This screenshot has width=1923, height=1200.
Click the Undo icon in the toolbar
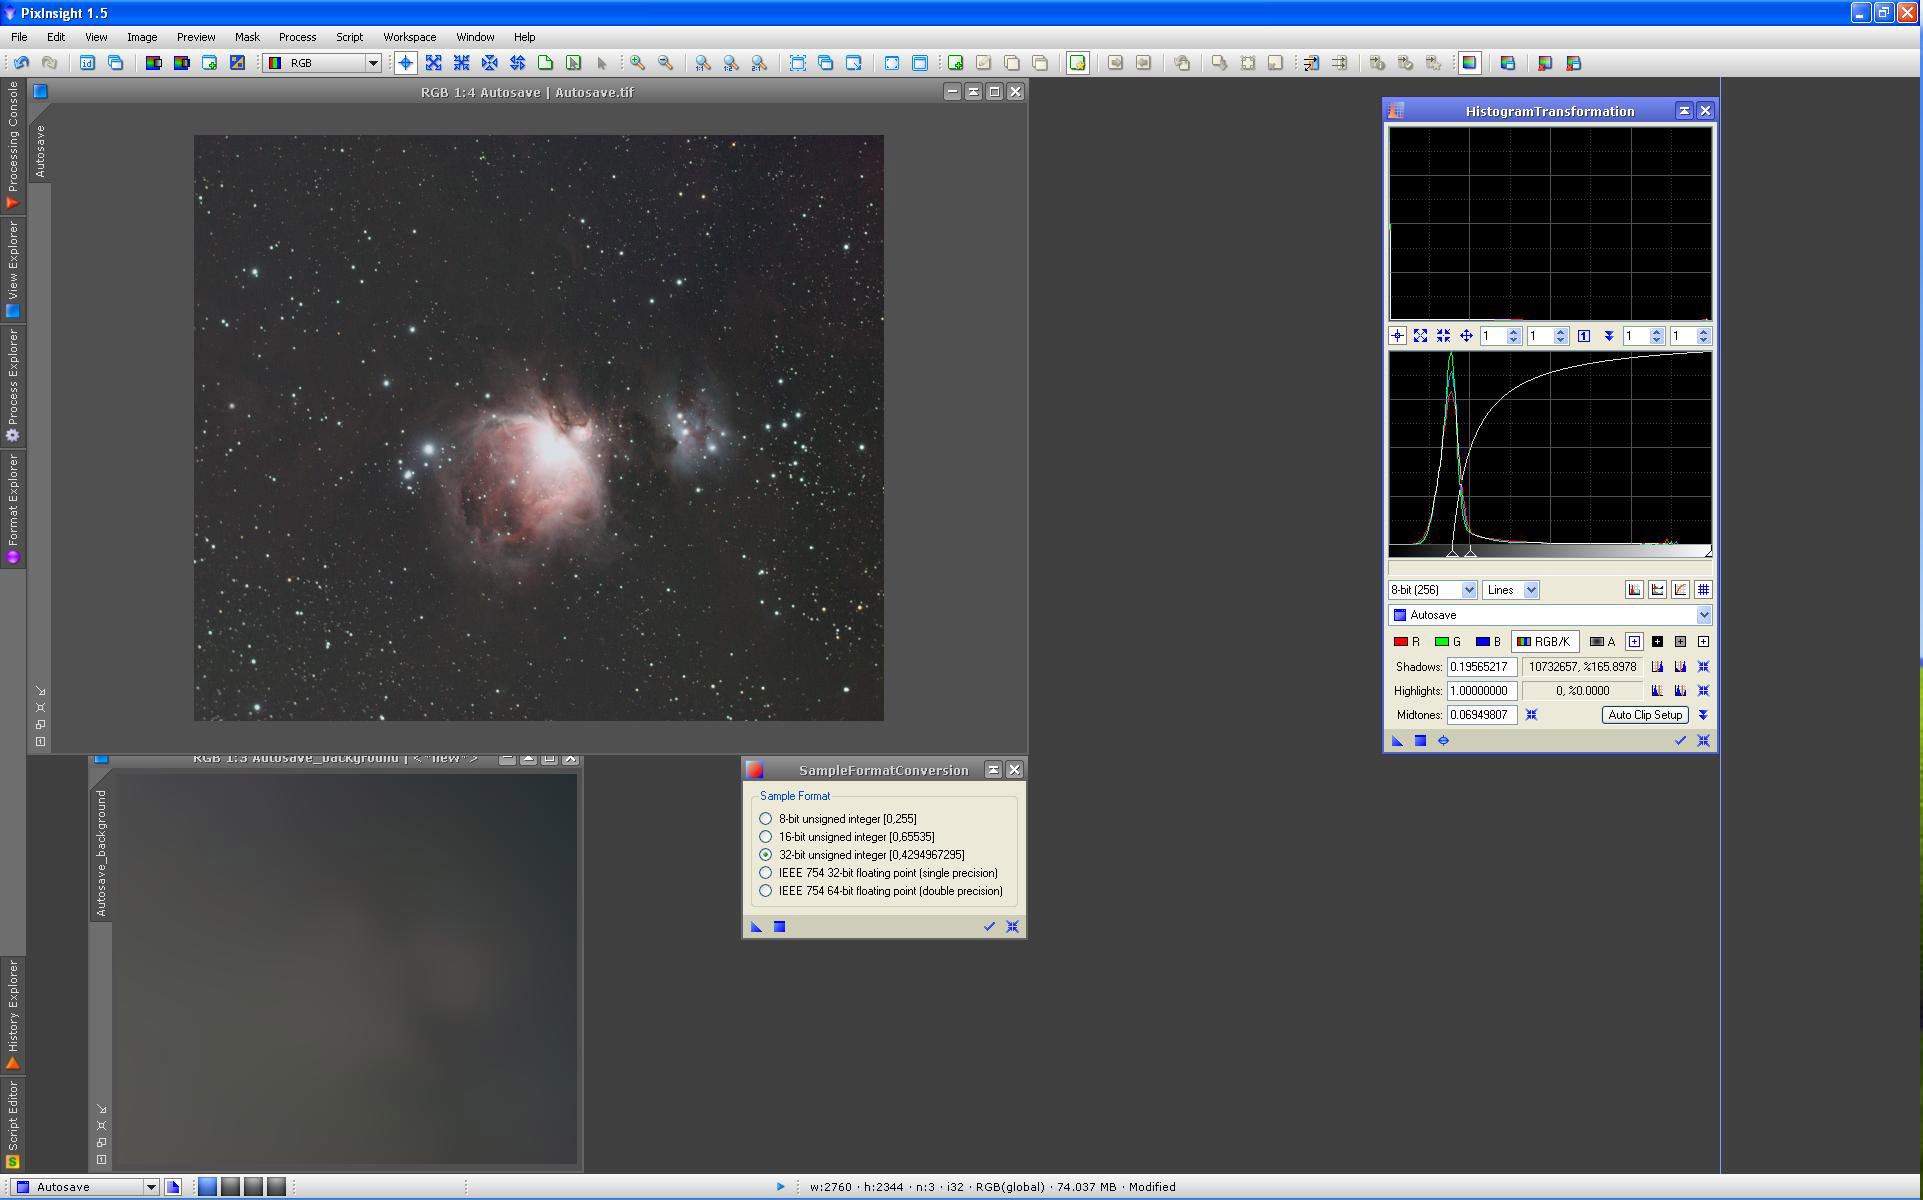click(x=21, y=63)
